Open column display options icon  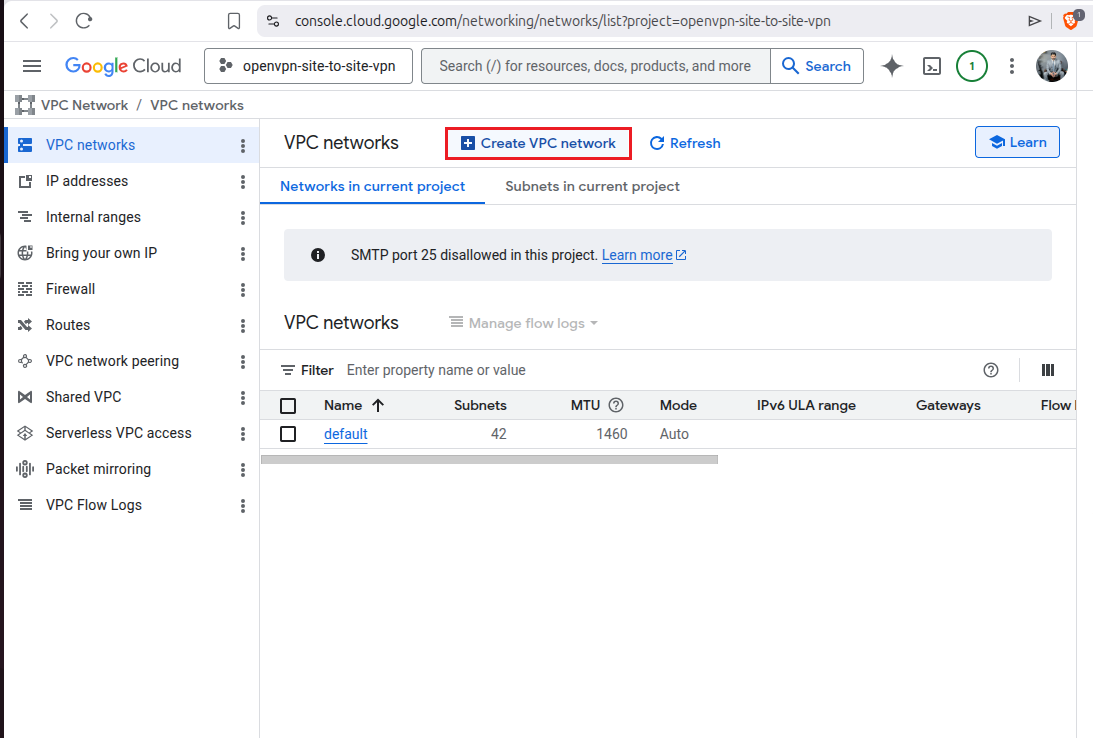pos(1048,370)
